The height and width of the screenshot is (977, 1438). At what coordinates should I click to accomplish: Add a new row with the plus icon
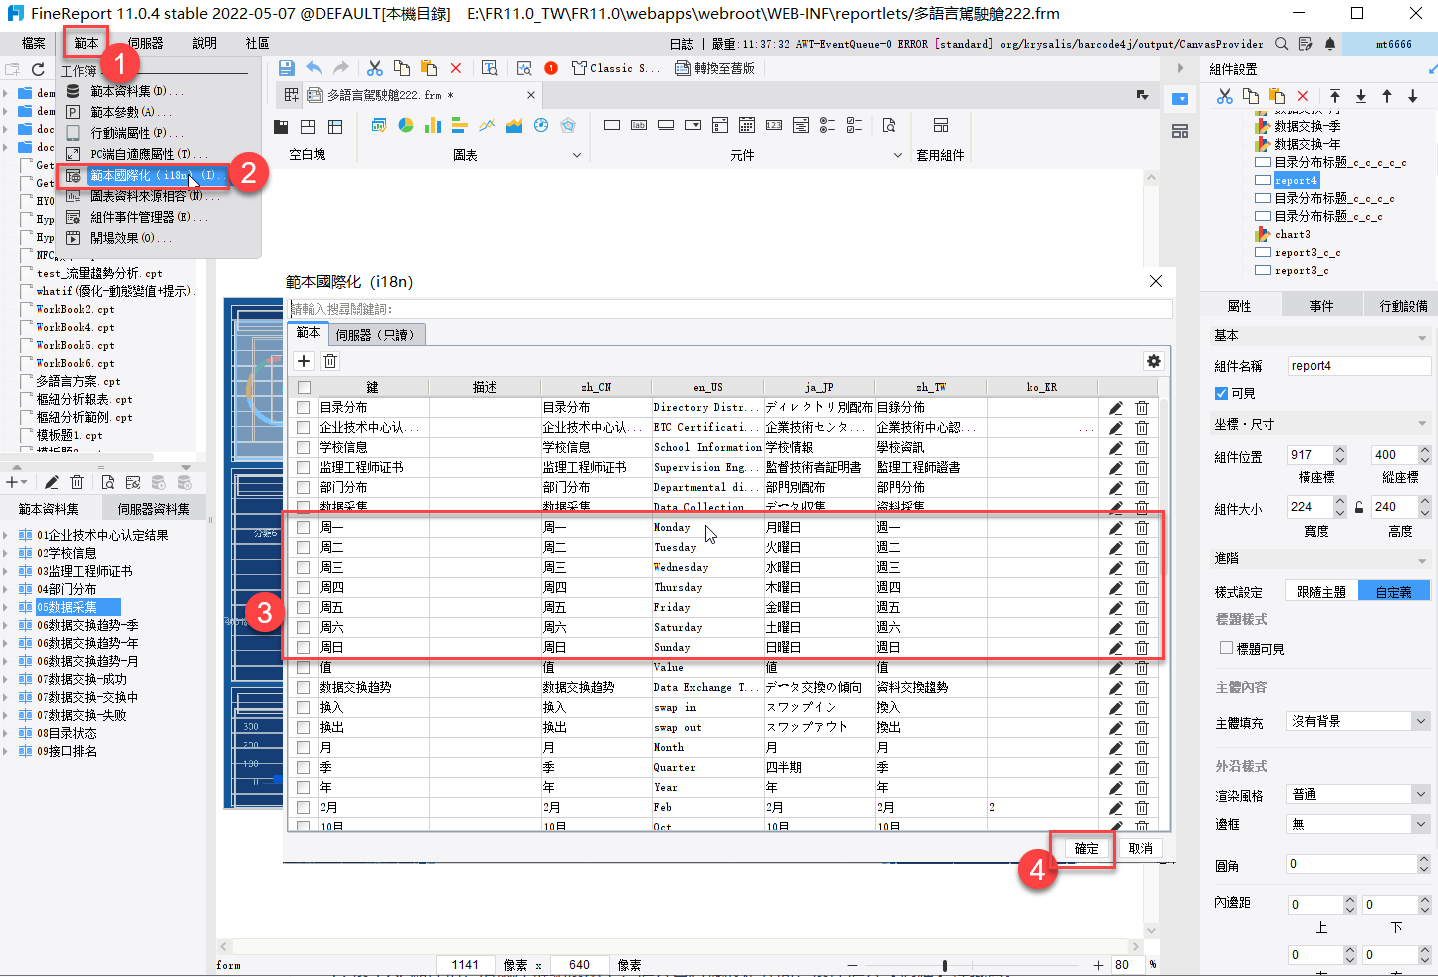tap(305, 361)
